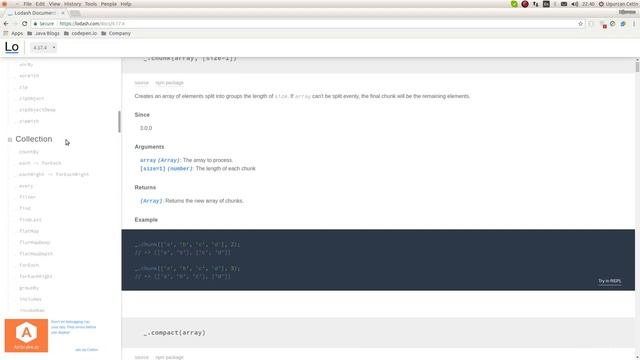Click the red-badged extension icon
This screenshot has height=360, width=640.
point(603,24)
